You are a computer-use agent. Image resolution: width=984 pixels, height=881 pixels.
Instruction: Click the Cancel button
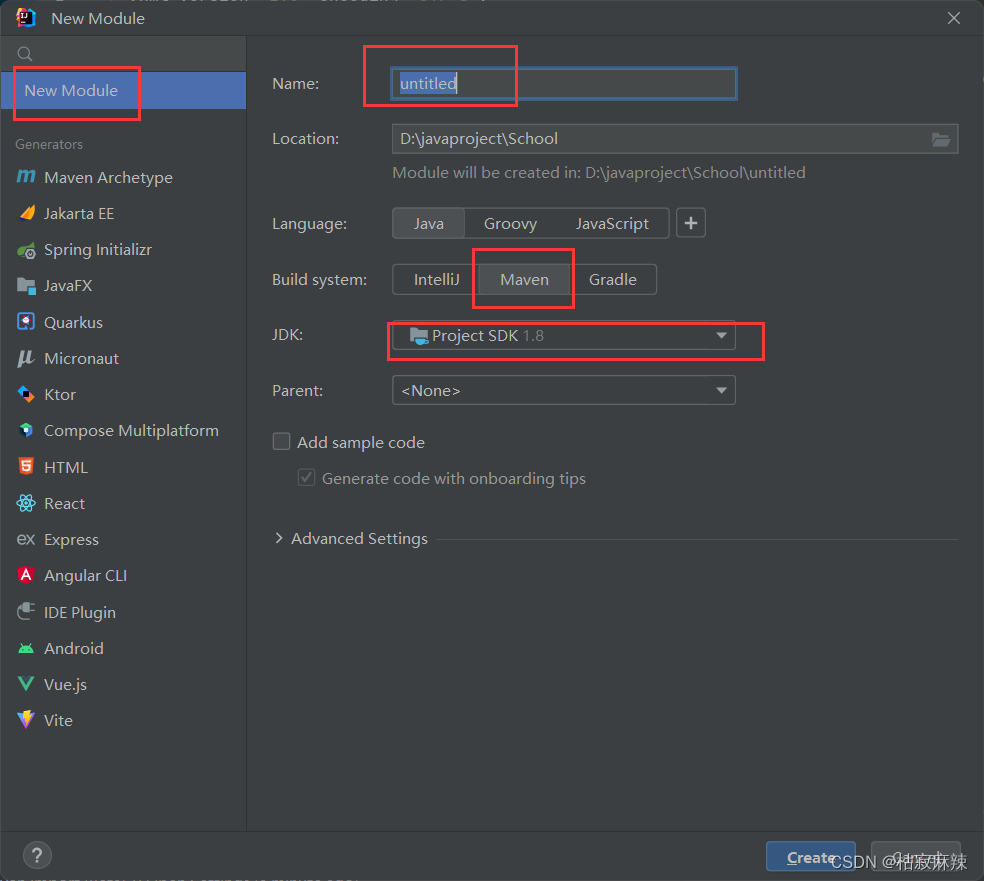click(x=916, y=857)
